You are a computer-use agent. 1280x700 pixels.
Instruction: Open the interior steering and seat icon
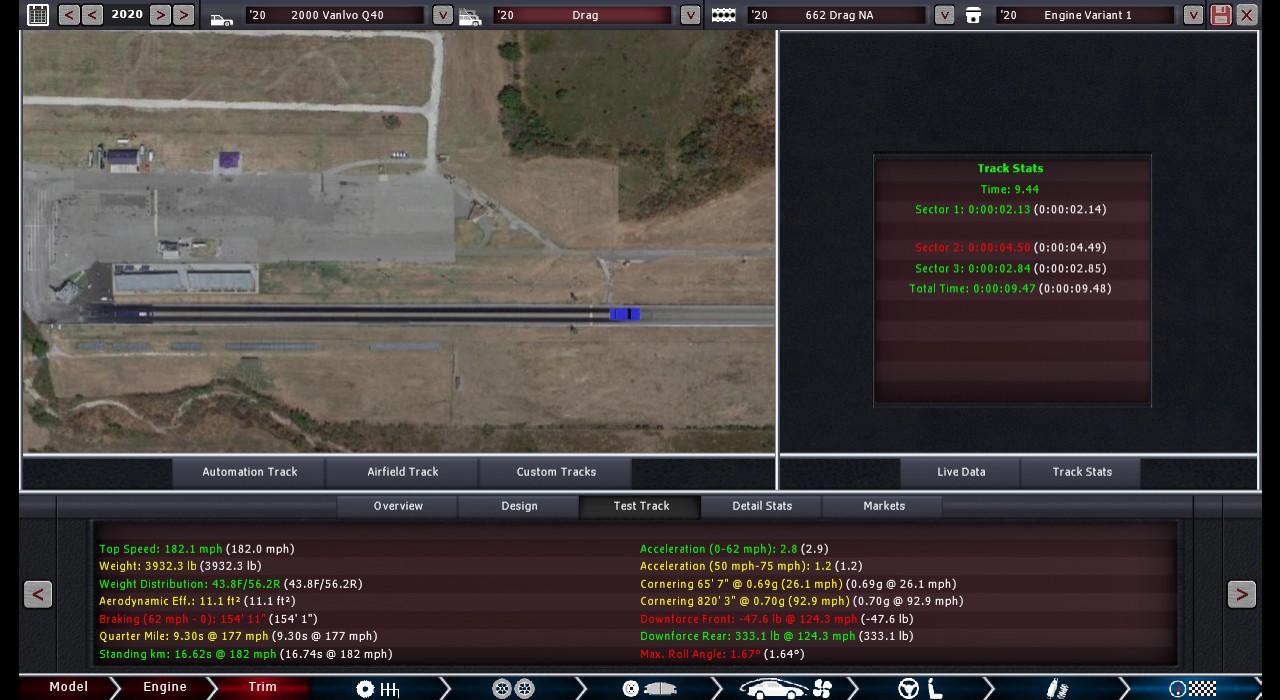point(920,688)
